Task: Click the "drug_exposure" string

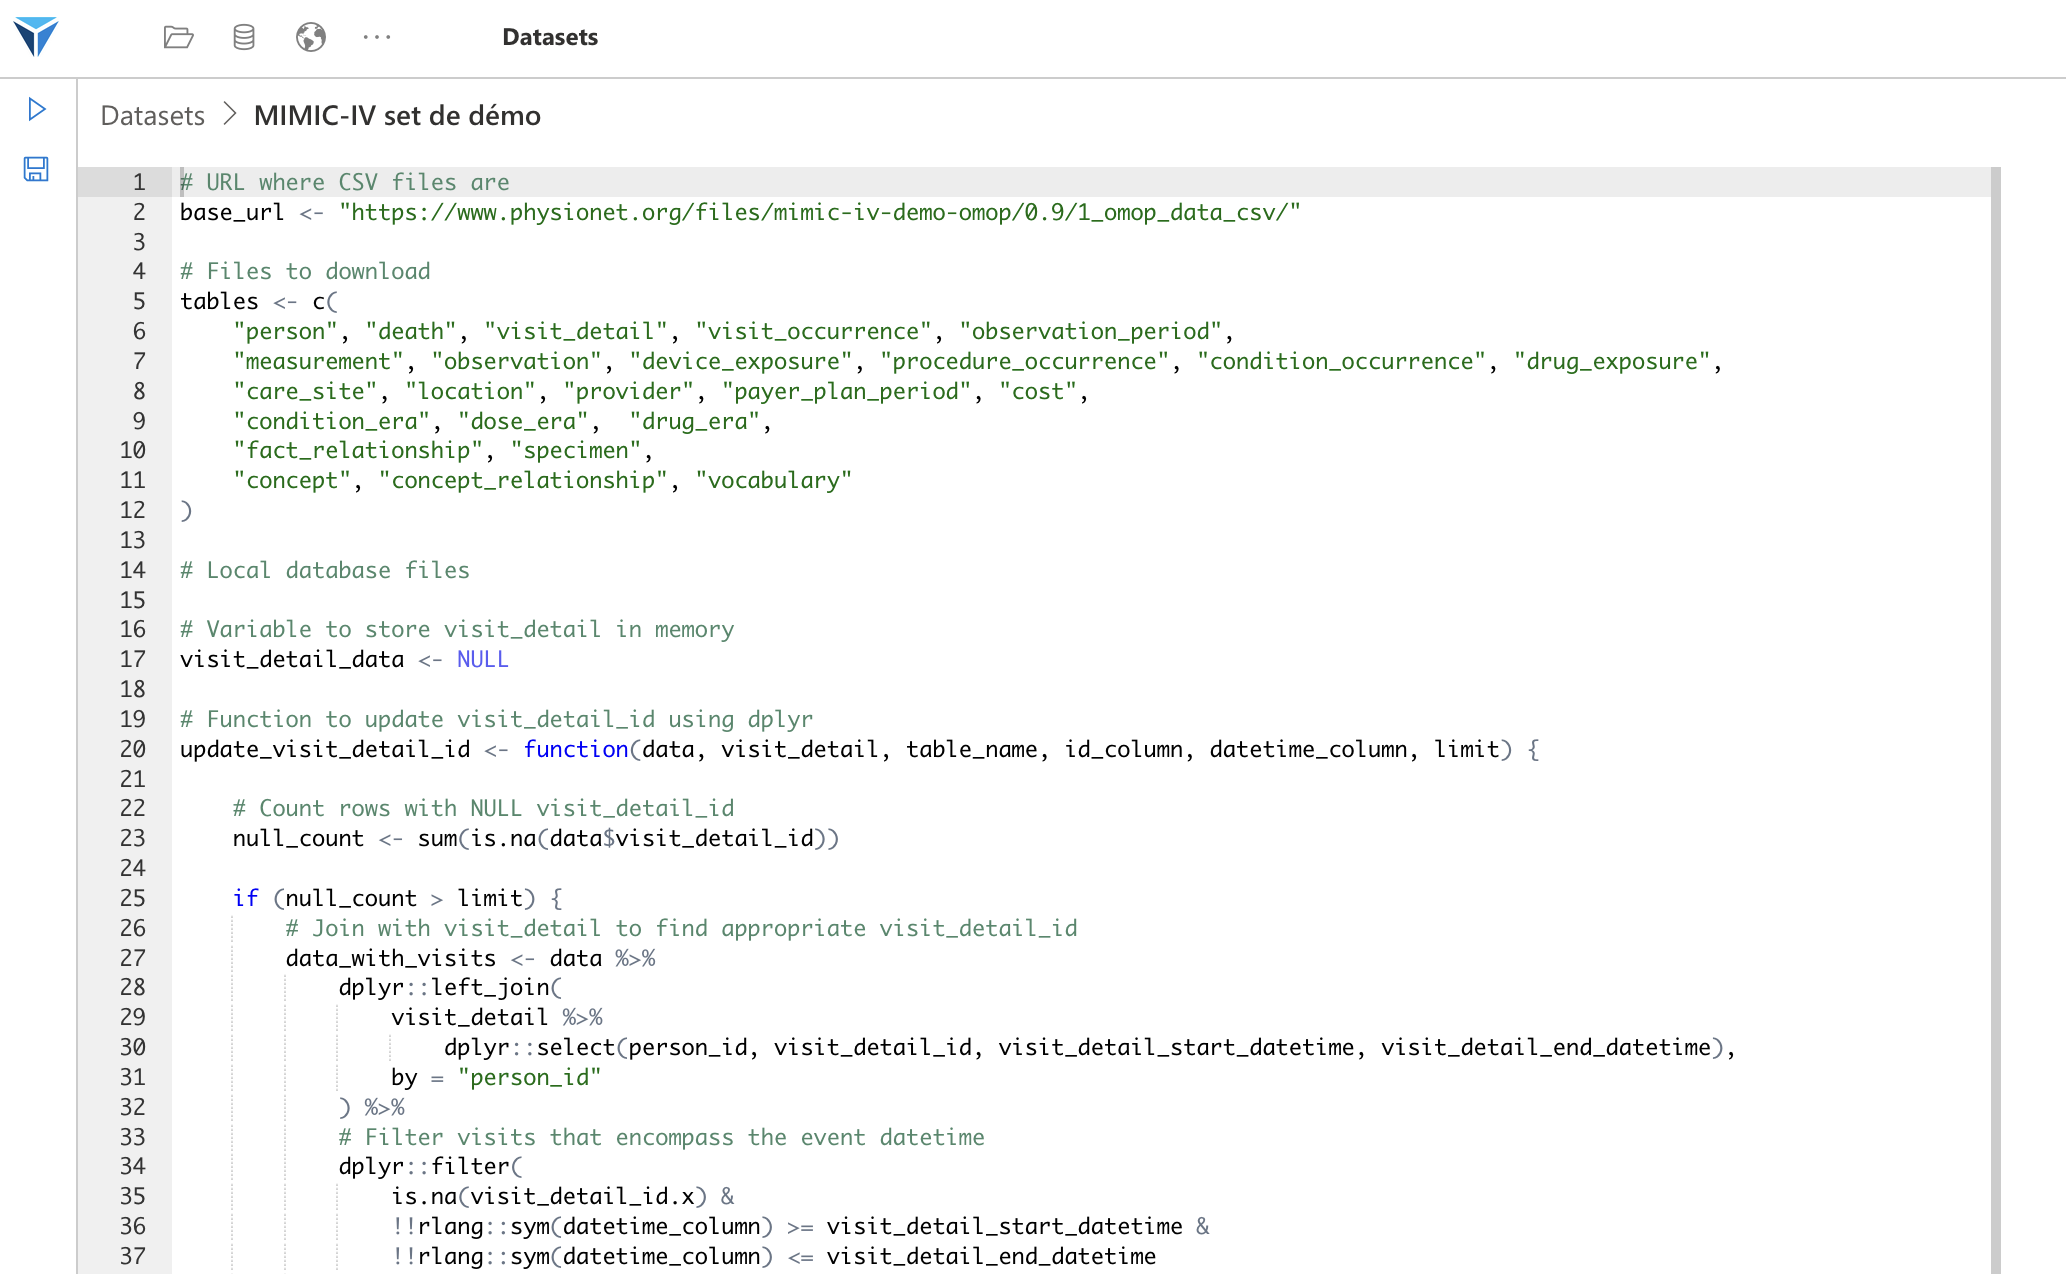Action: click(1612, 361)
